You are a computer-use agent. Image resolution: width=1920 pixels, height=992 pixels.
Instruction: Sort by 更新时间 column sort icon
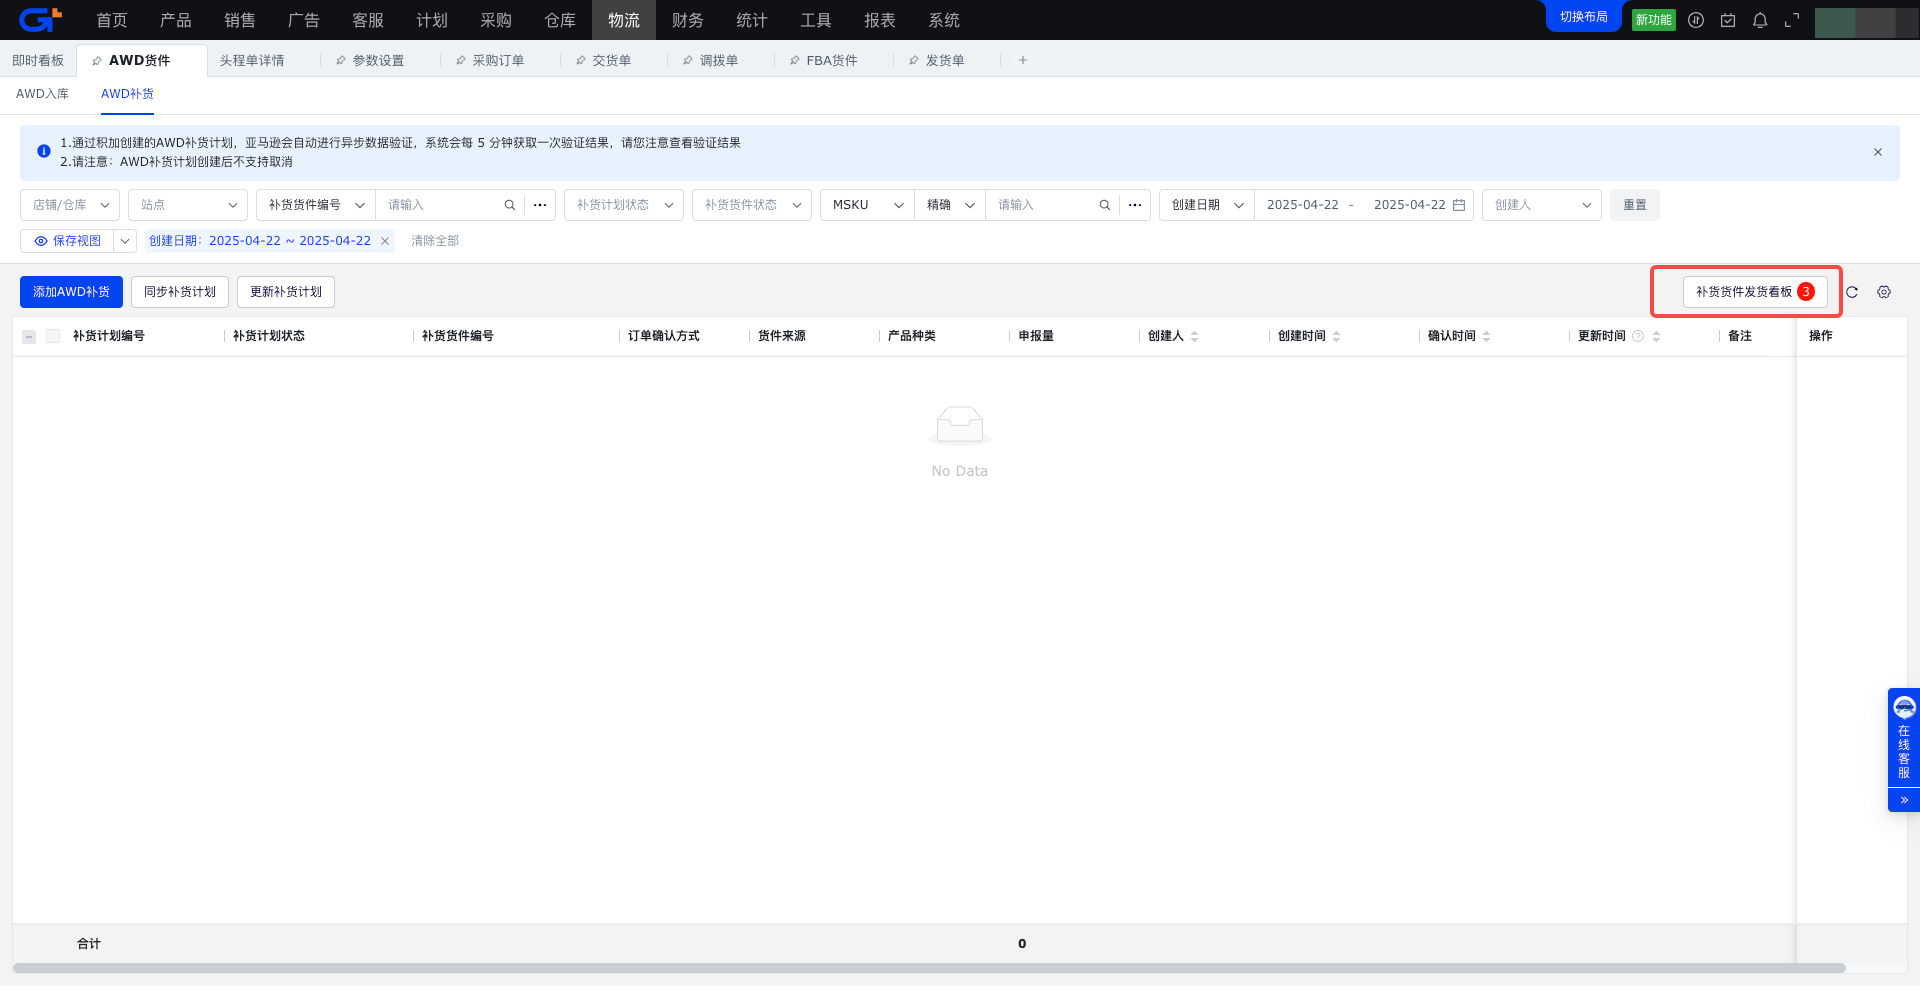pyautogui.click(x=1657, y=336)
